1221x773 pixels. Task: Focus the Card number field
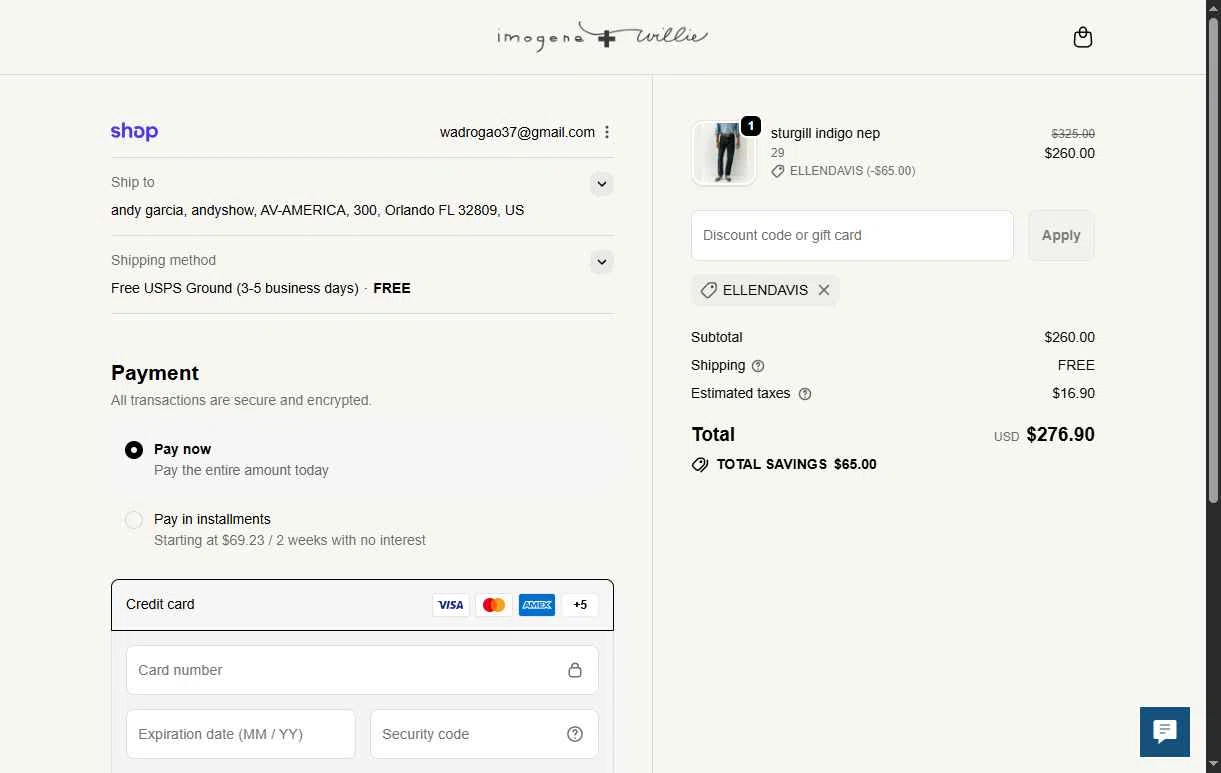[x=362, y=670]
